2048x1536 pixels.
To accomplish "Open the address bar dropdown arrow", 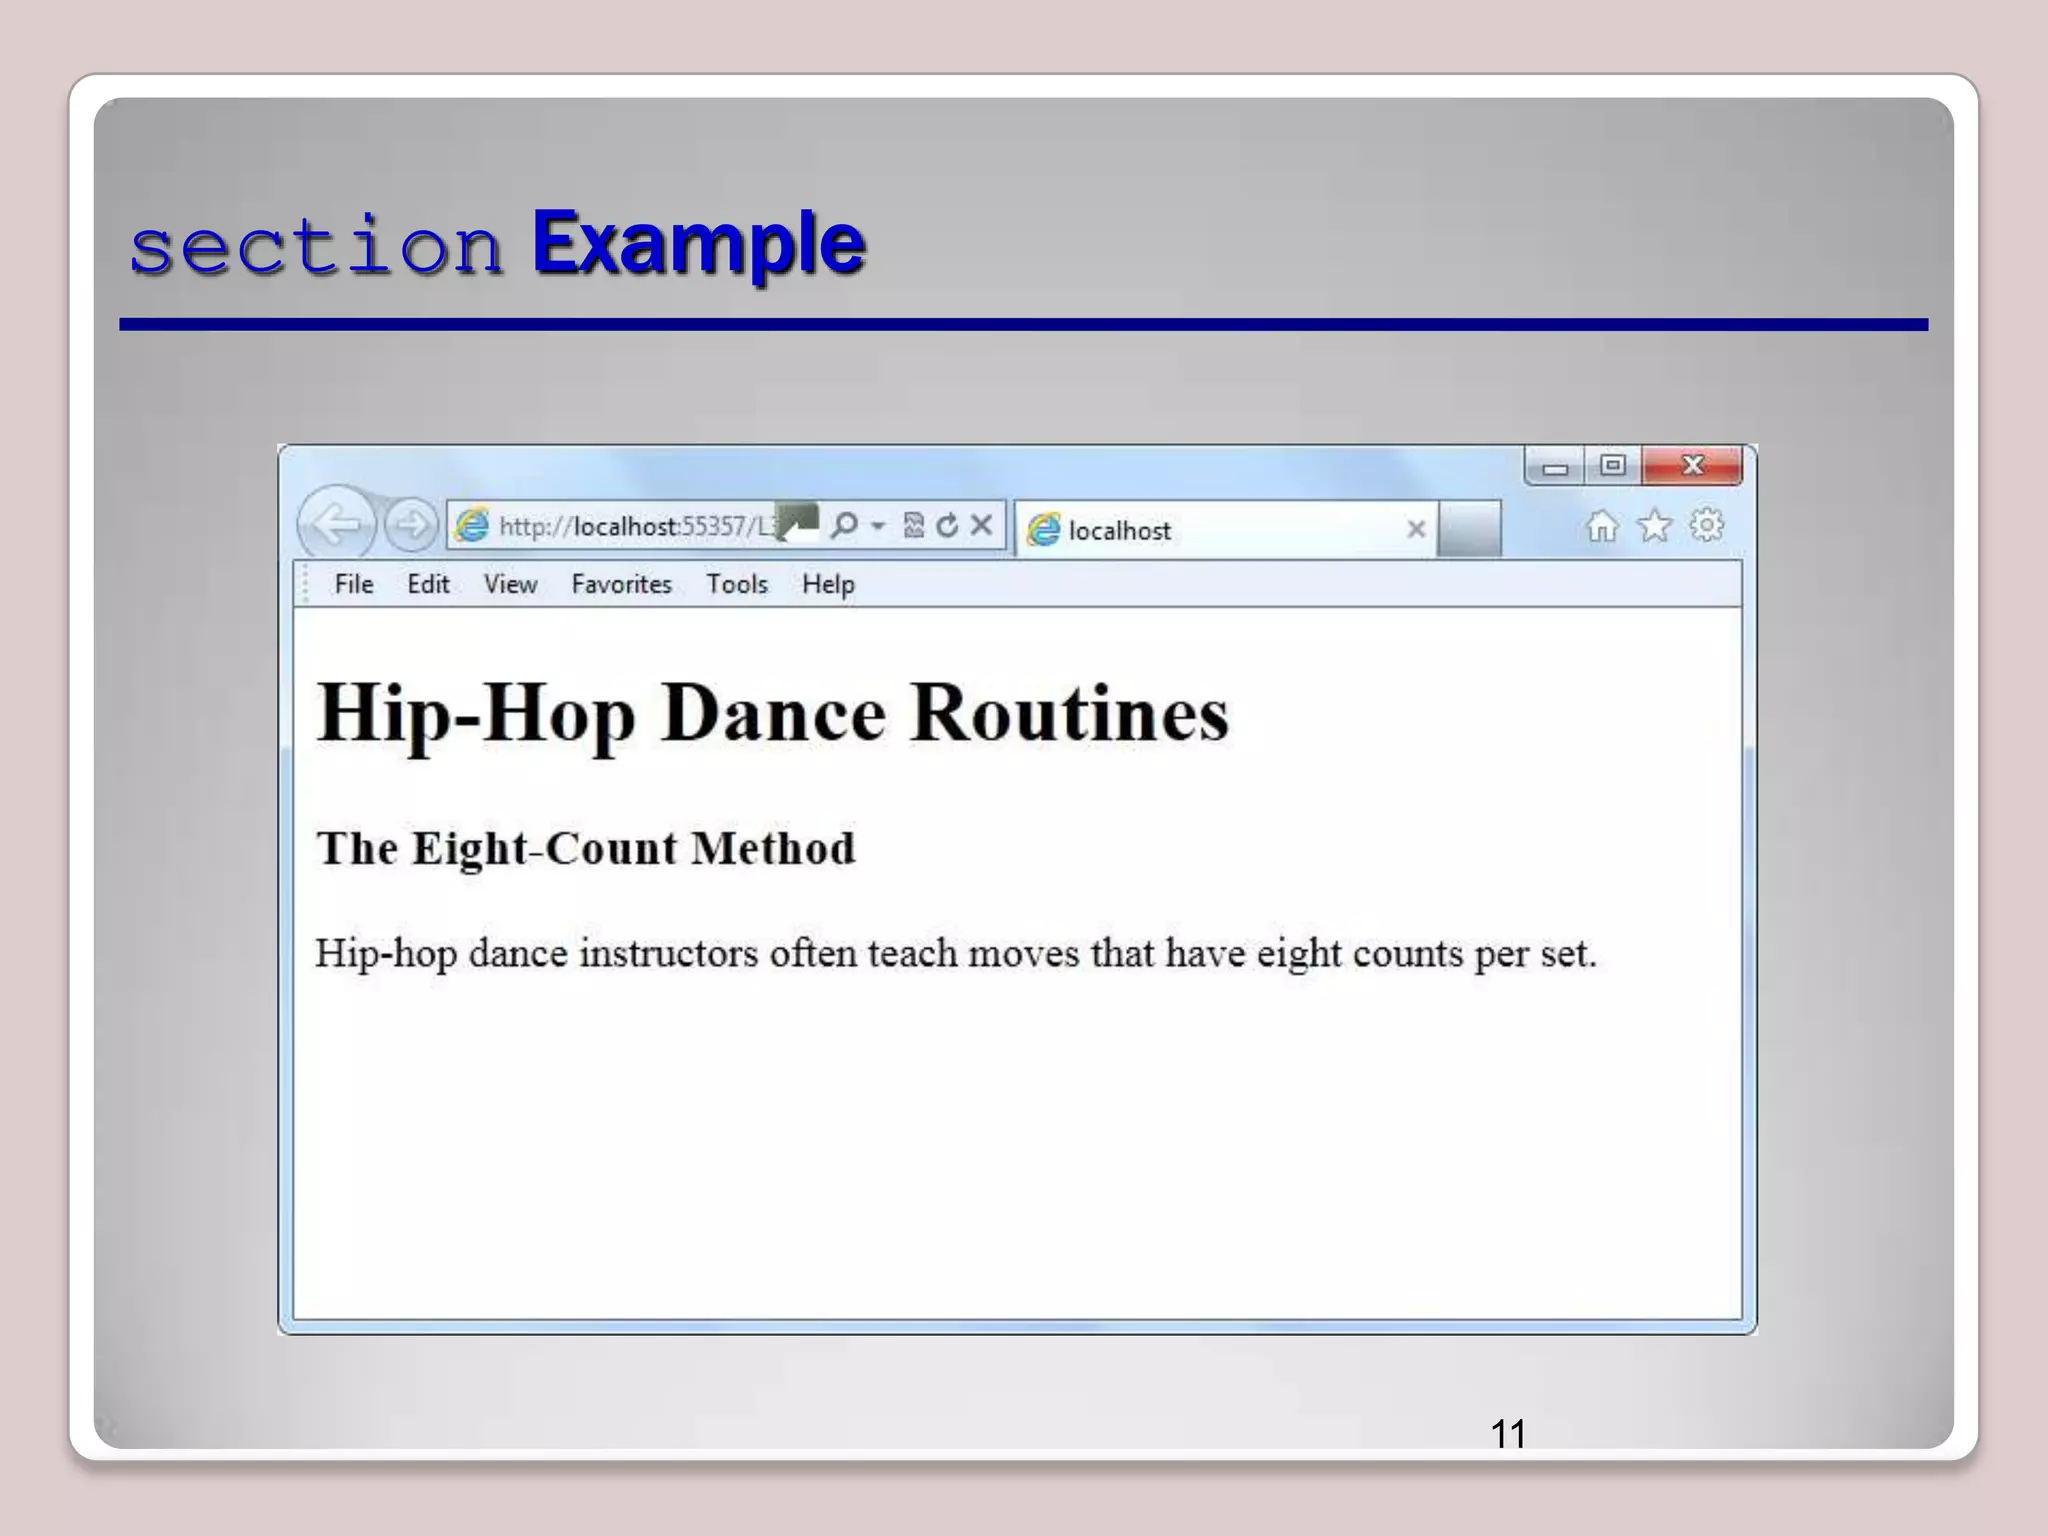I will [x=878, y=526].
